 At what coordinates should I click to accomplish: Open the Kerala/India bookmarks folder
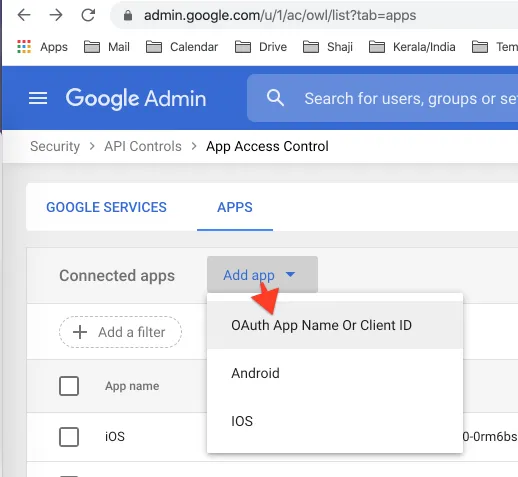coord(412,47)
